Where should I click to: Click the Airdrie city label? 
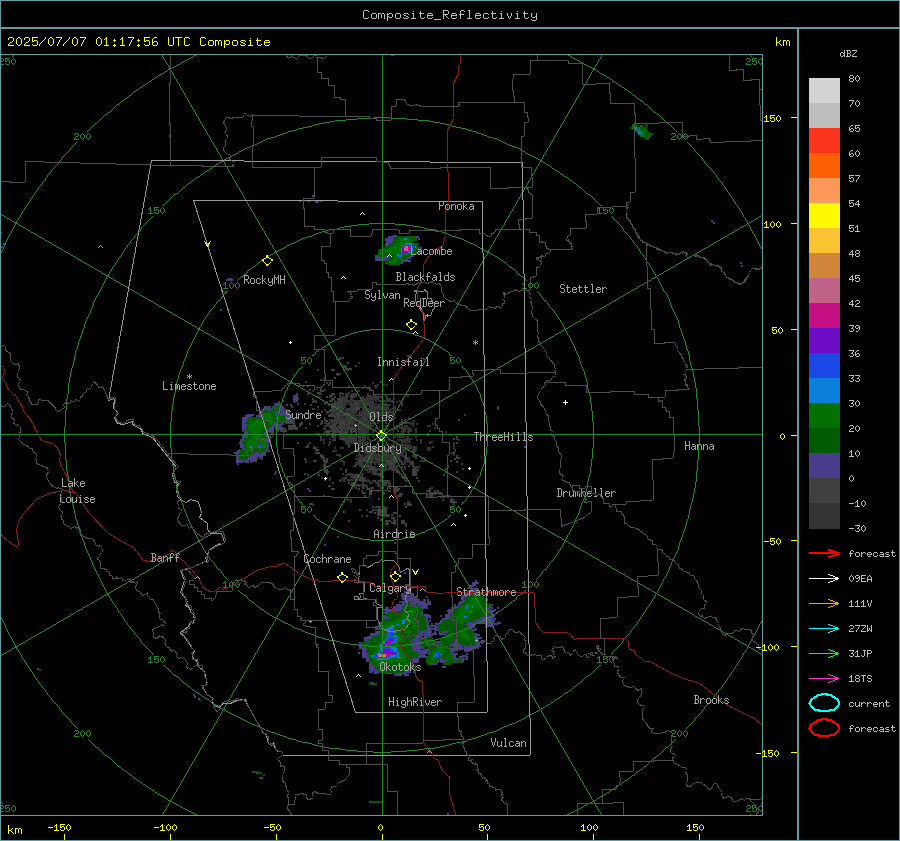point(394,534)
